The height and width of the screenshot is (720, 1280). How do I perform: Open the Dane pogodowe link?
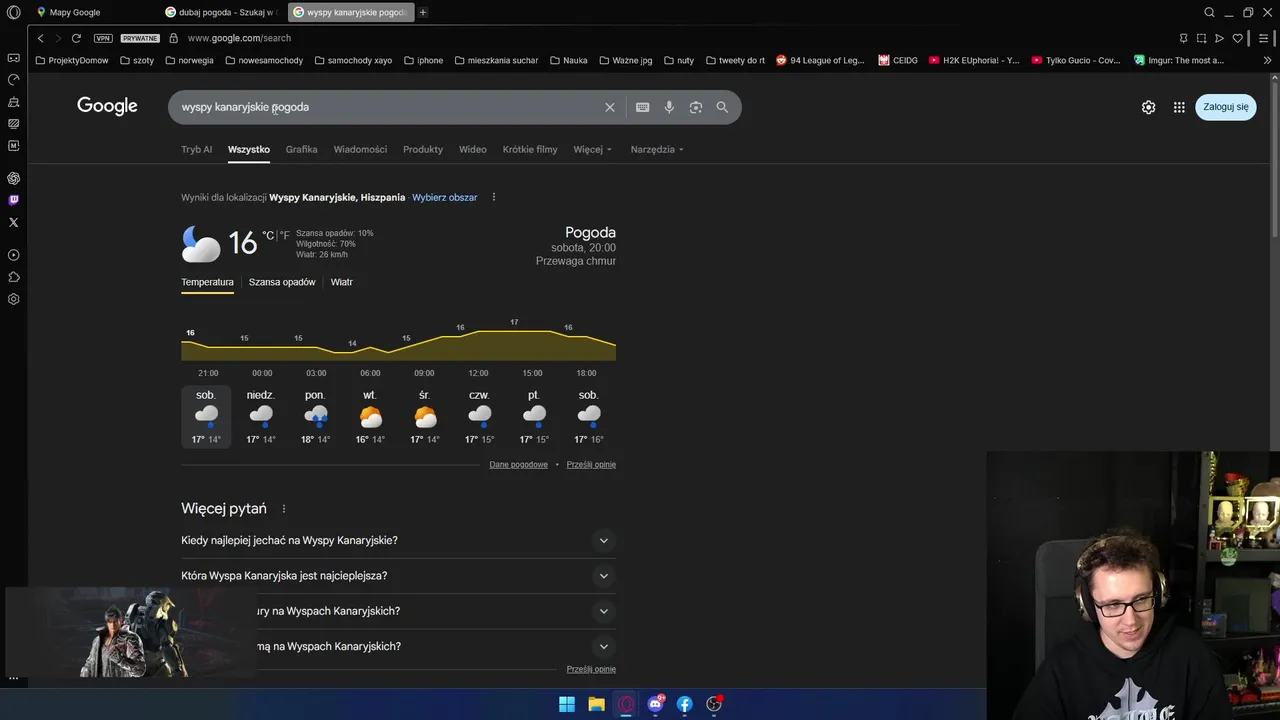tap(518, 464)
